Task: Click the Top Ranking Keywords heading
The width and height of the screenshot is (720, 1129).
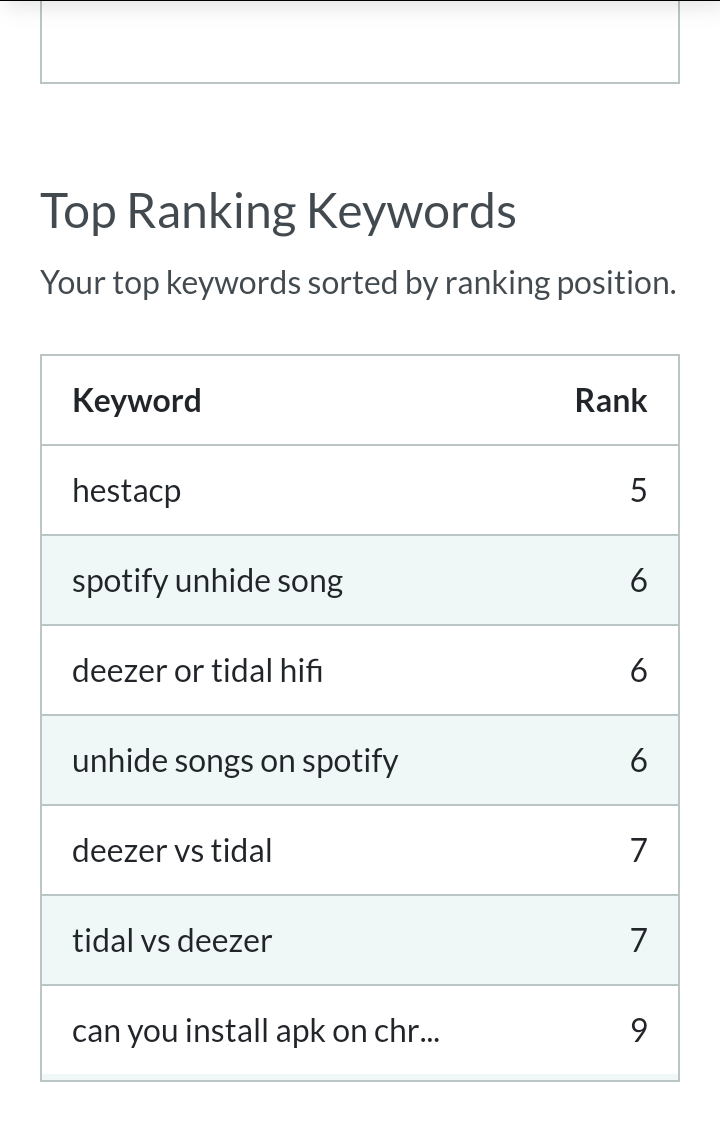Action: tap(278, 211)
